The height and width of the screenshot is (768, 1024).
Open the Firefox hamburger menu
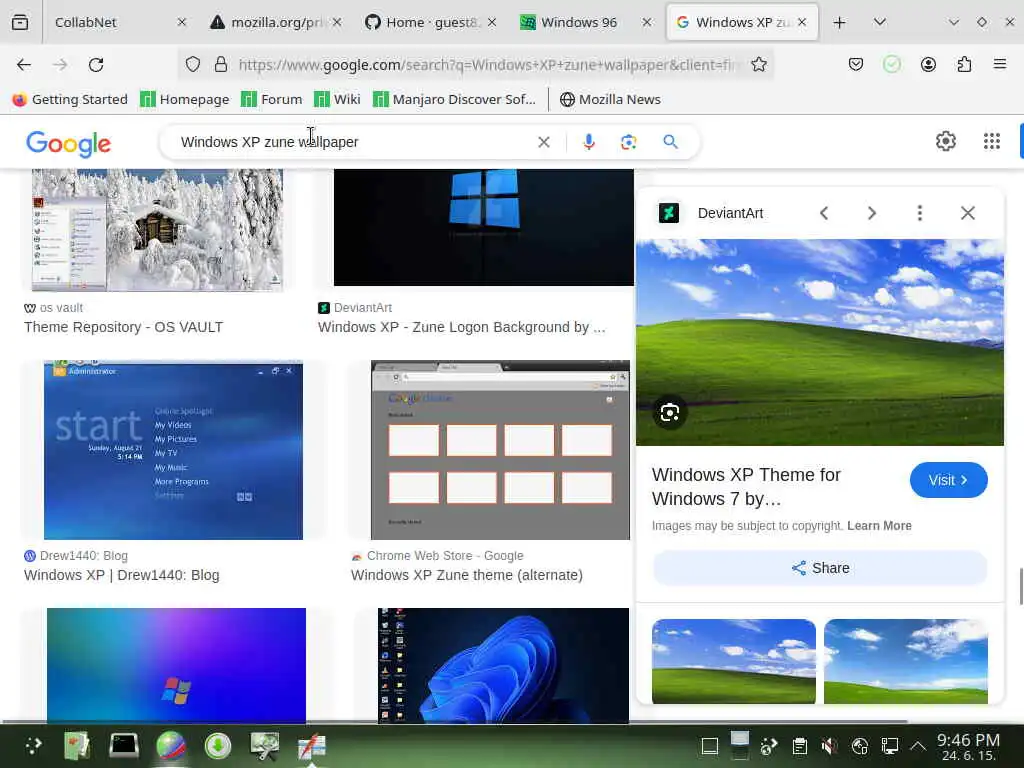click(x=999, y=65)
